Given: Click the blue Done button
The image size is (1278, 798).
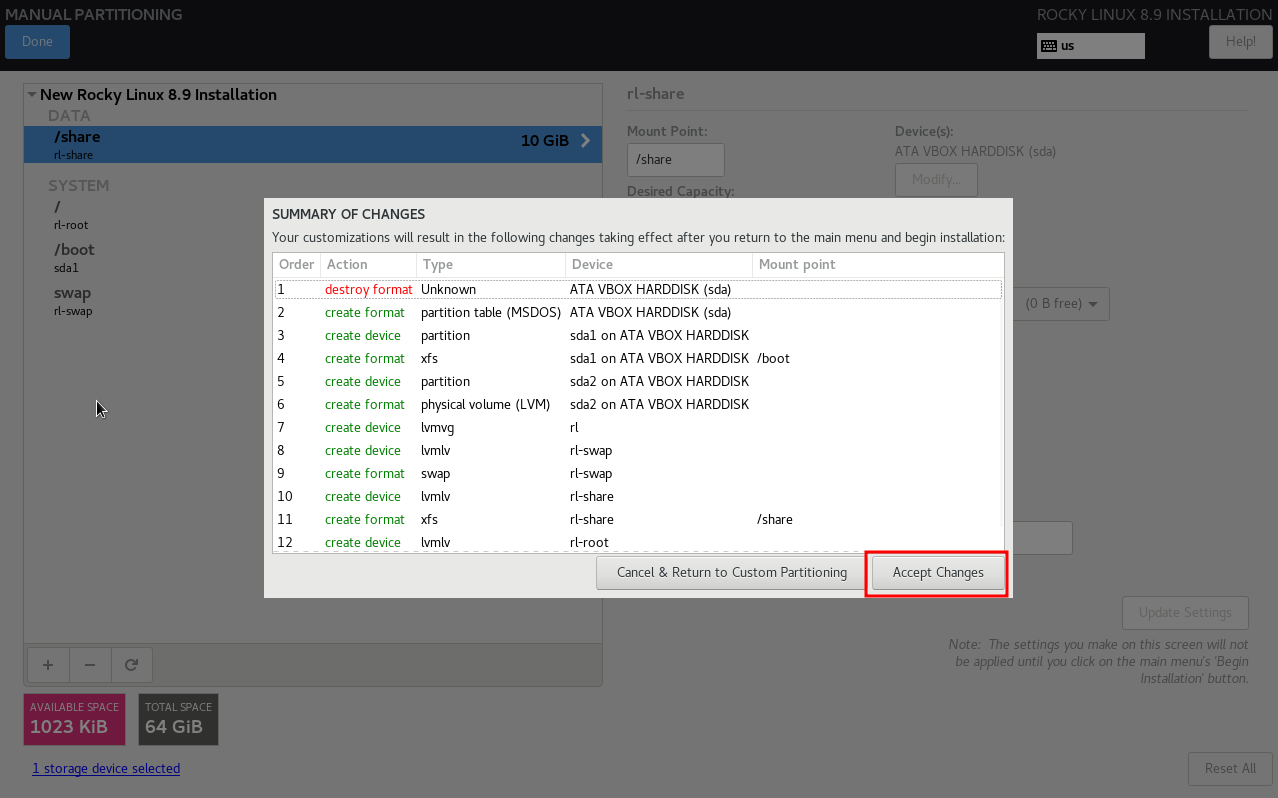Looking at the screenshot, I should 37,42.
